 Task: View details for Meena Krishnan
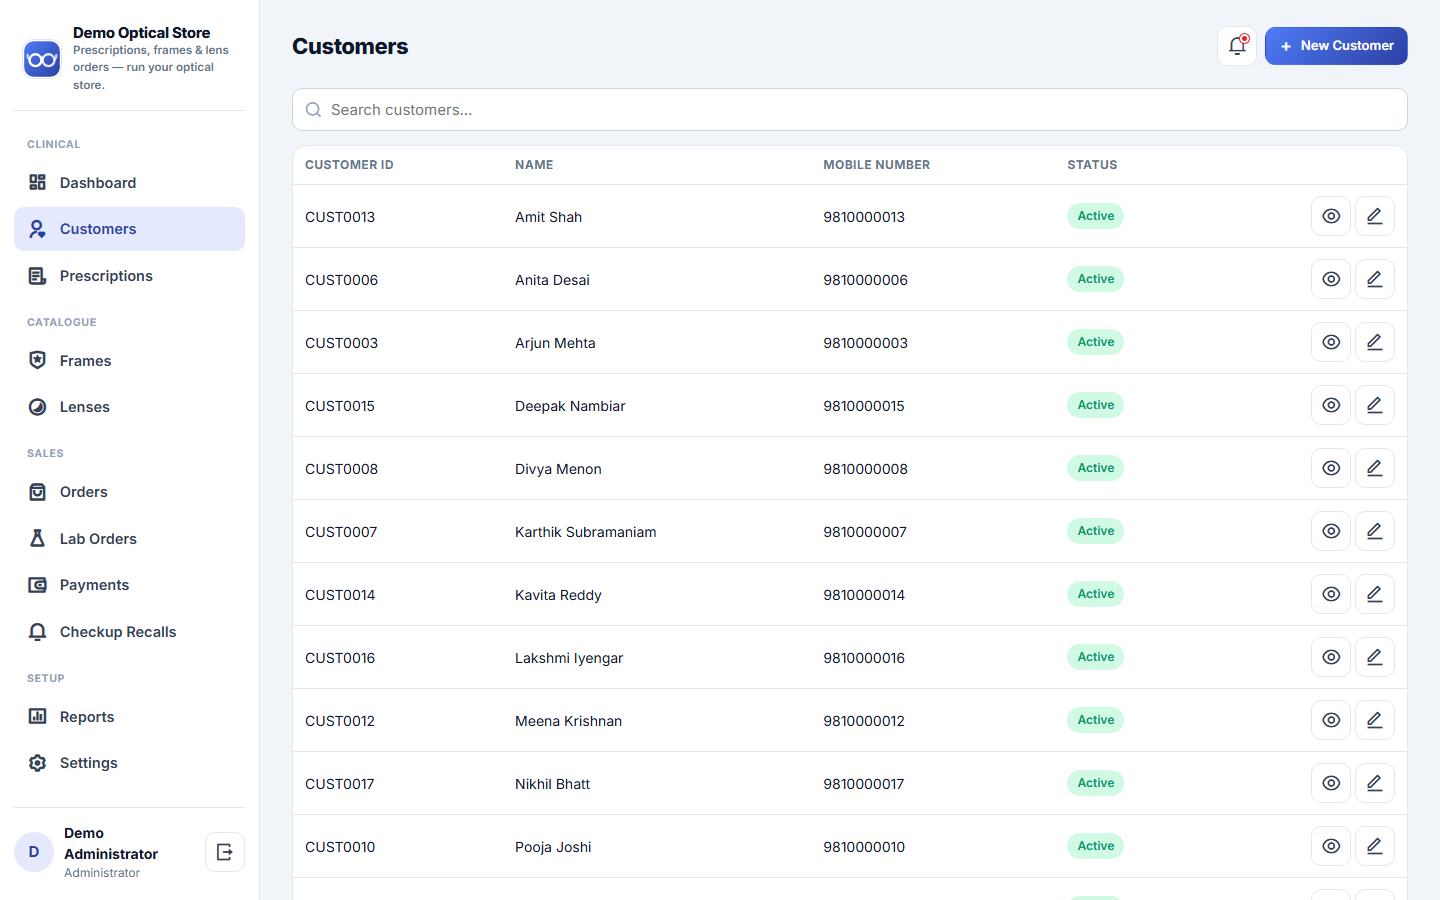[x=1331, y=720]
